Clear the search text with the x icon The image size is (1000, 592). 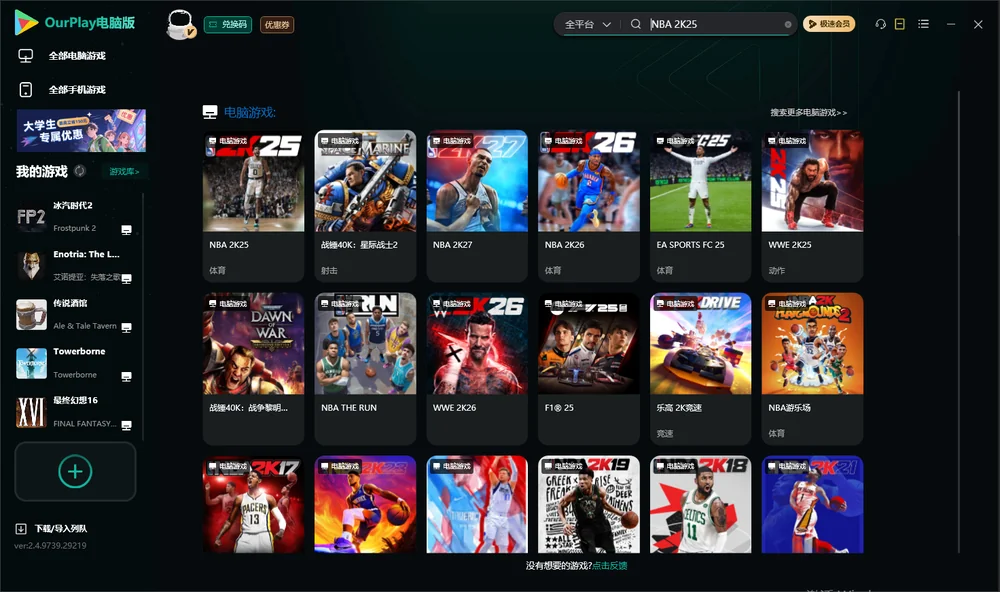[x=788, y=24]
